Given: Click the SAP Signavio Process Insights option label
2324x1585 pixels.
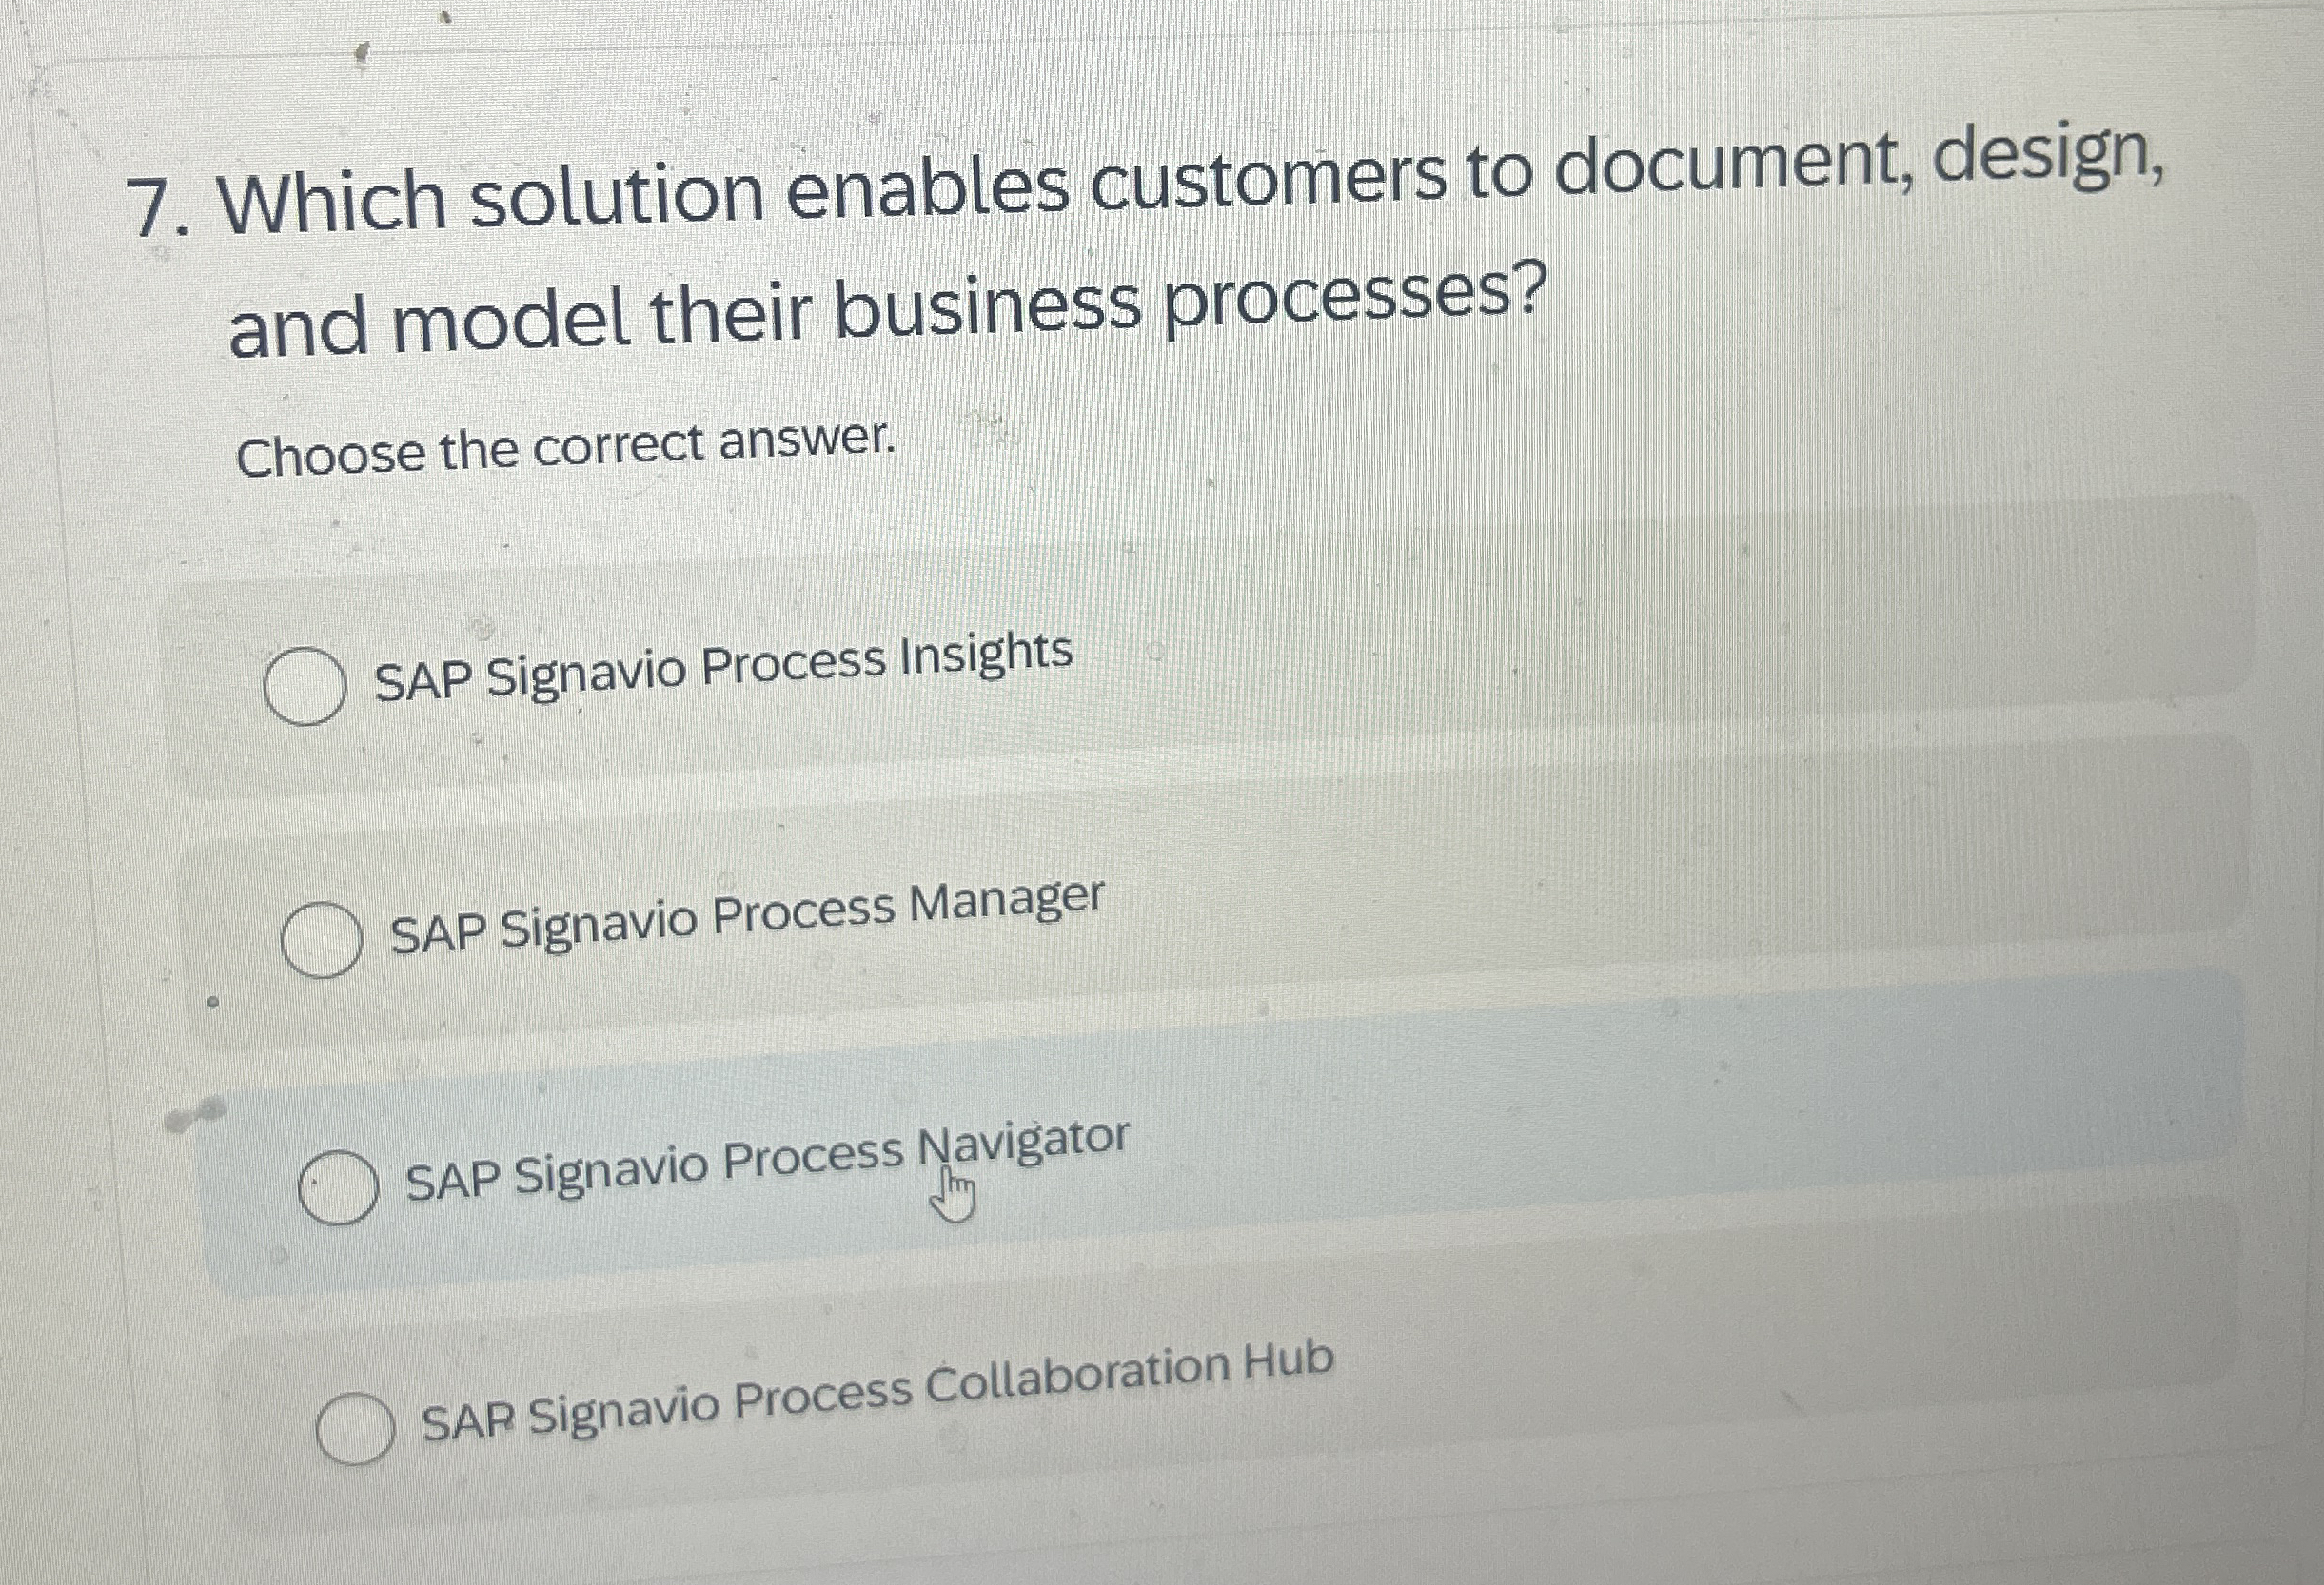Looking at the screenshot, I should coord(722,668).
